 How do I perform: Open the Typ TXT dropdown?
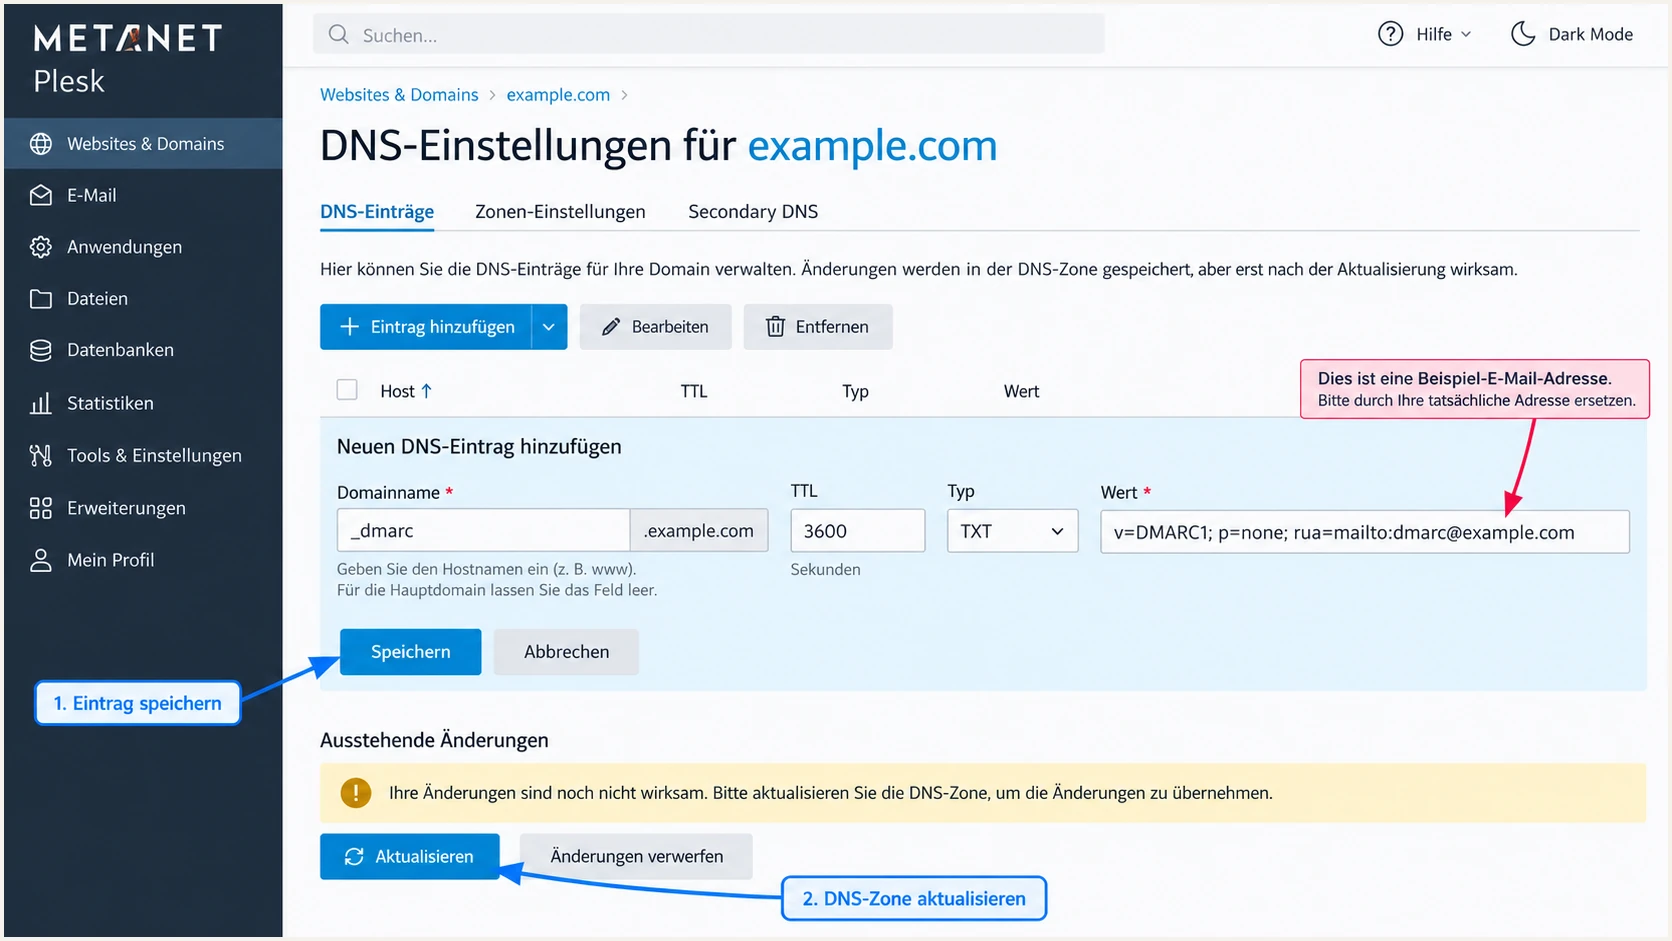click(1012, 531)
